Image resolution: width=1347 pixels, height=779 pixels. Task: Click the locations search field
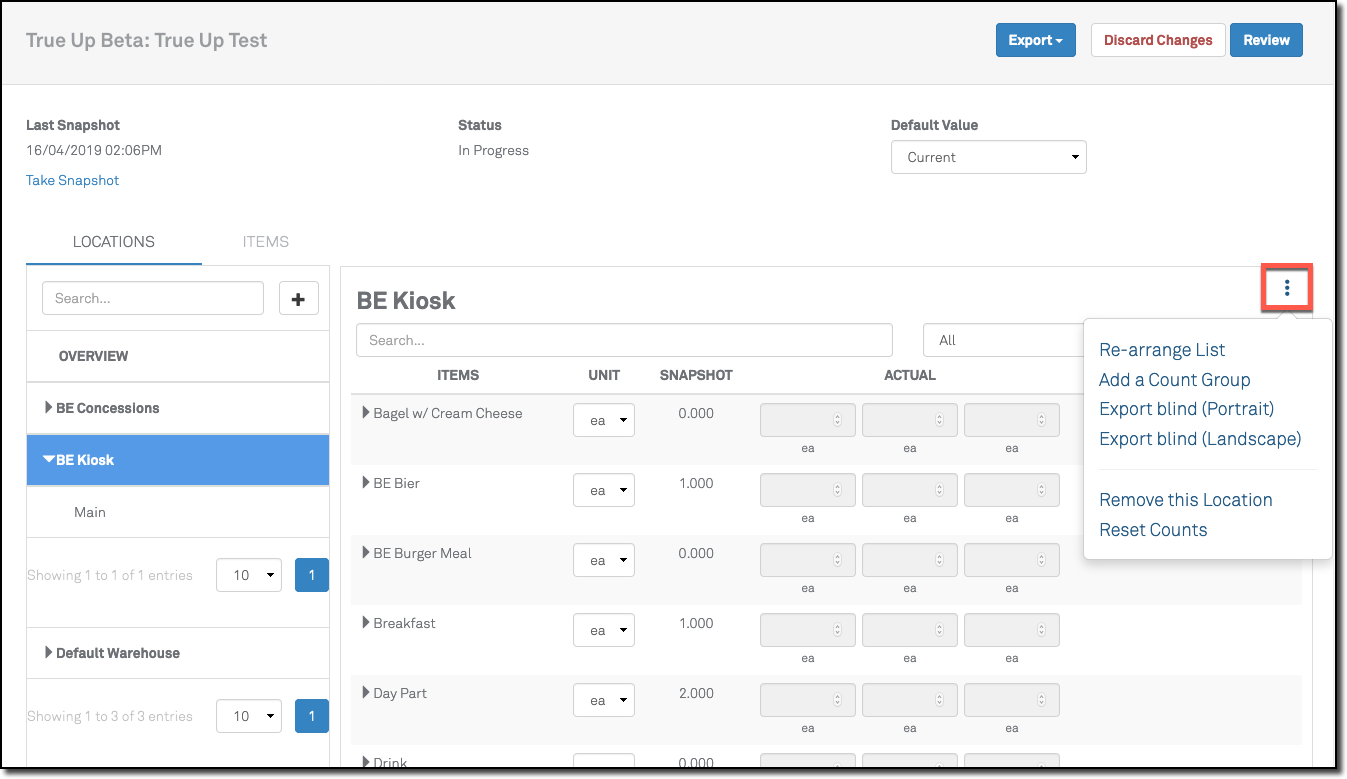pyautogui.click(x=153, y=299)
